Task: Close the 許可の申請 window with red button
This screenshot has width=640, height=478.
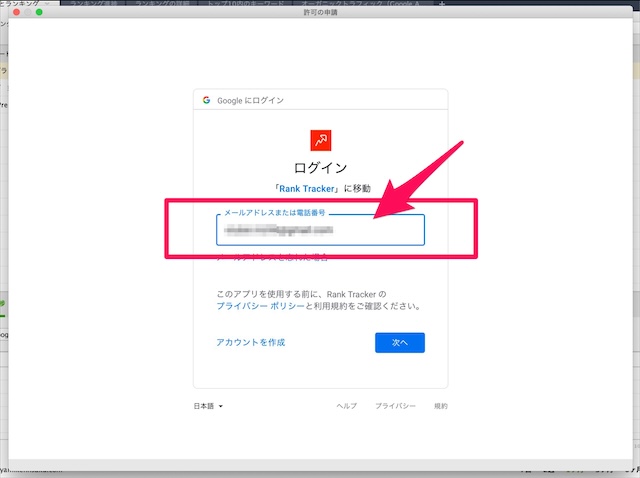Action: pyautogui.click(x=16, y=12)
